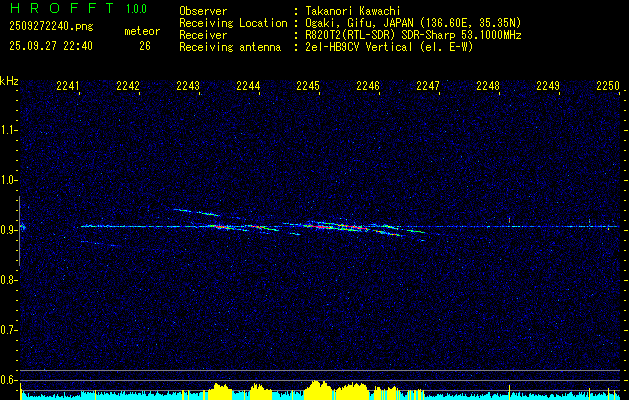Click the 2el-HB9CV antenna description

click(x=389, y=47)
